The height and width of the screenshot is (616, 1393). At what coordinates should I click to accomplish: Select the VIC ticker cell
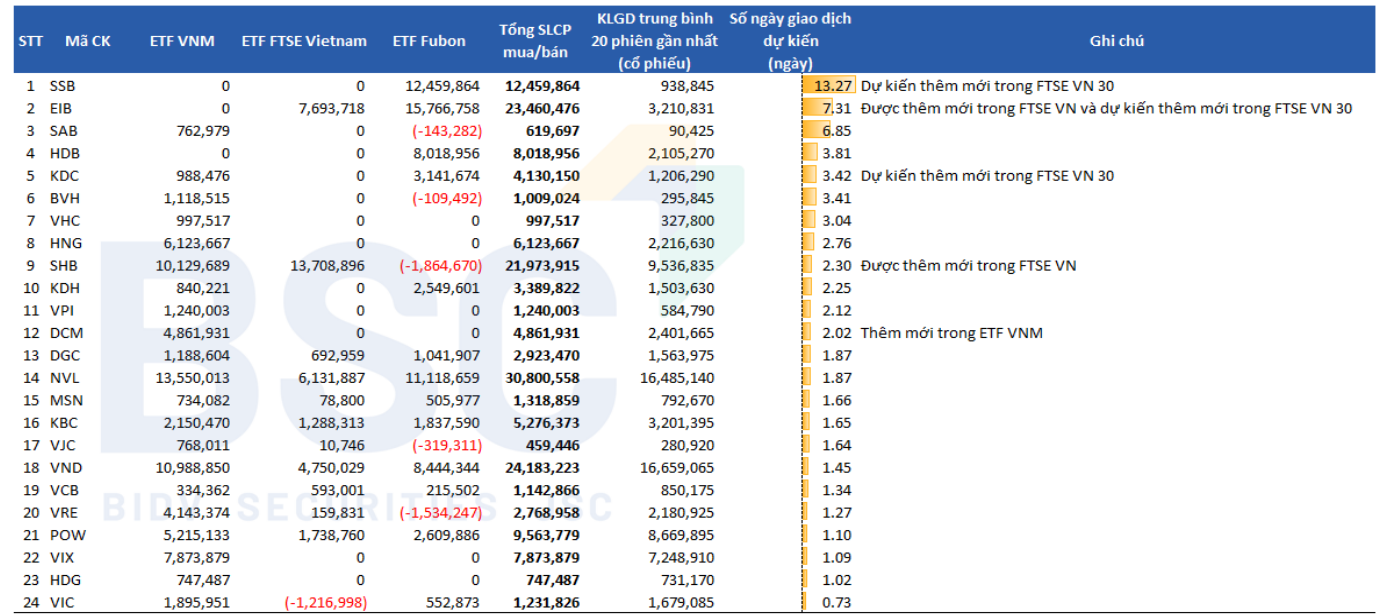coord(64,602)
